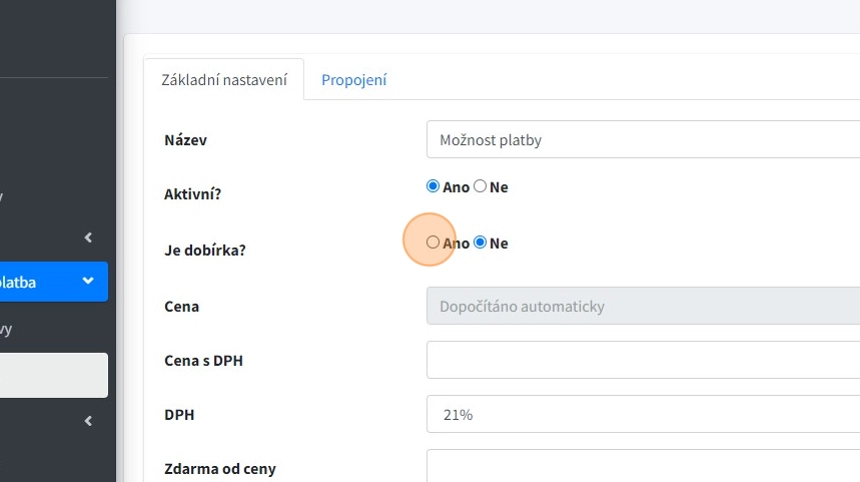Collapse the active blue sidebar menu chevron
This screenshot has width=860, height=482.
pos(88,282)
